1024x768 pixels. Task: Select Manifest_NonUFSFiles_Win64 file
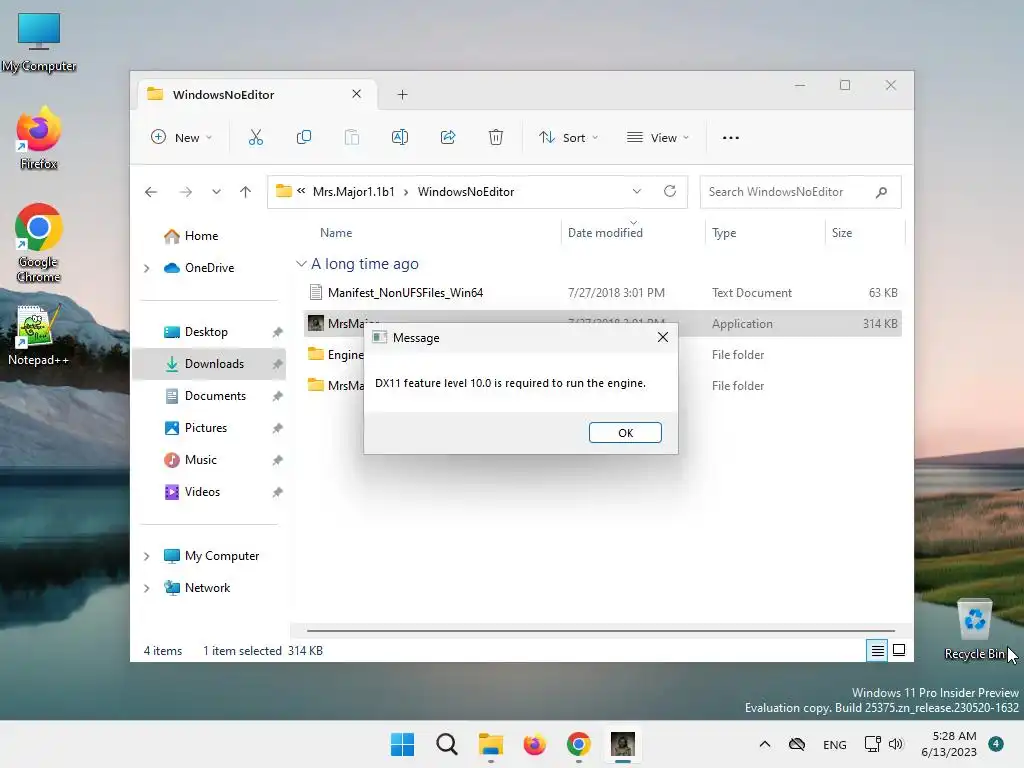point(405,293)
